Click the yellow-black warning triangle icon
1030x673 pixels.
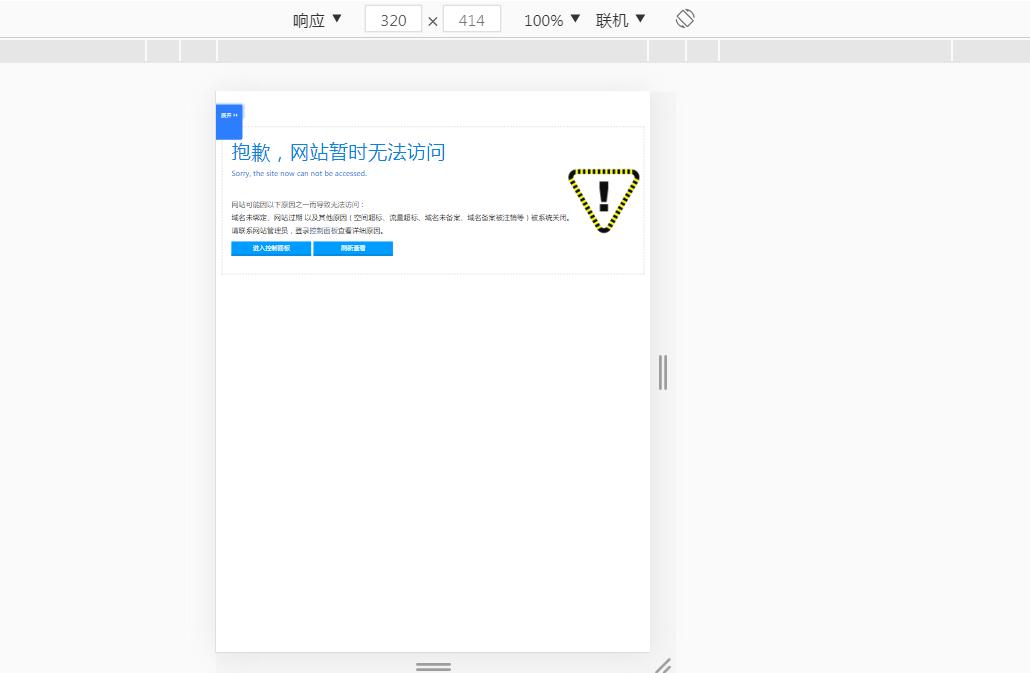pos(603,200)
